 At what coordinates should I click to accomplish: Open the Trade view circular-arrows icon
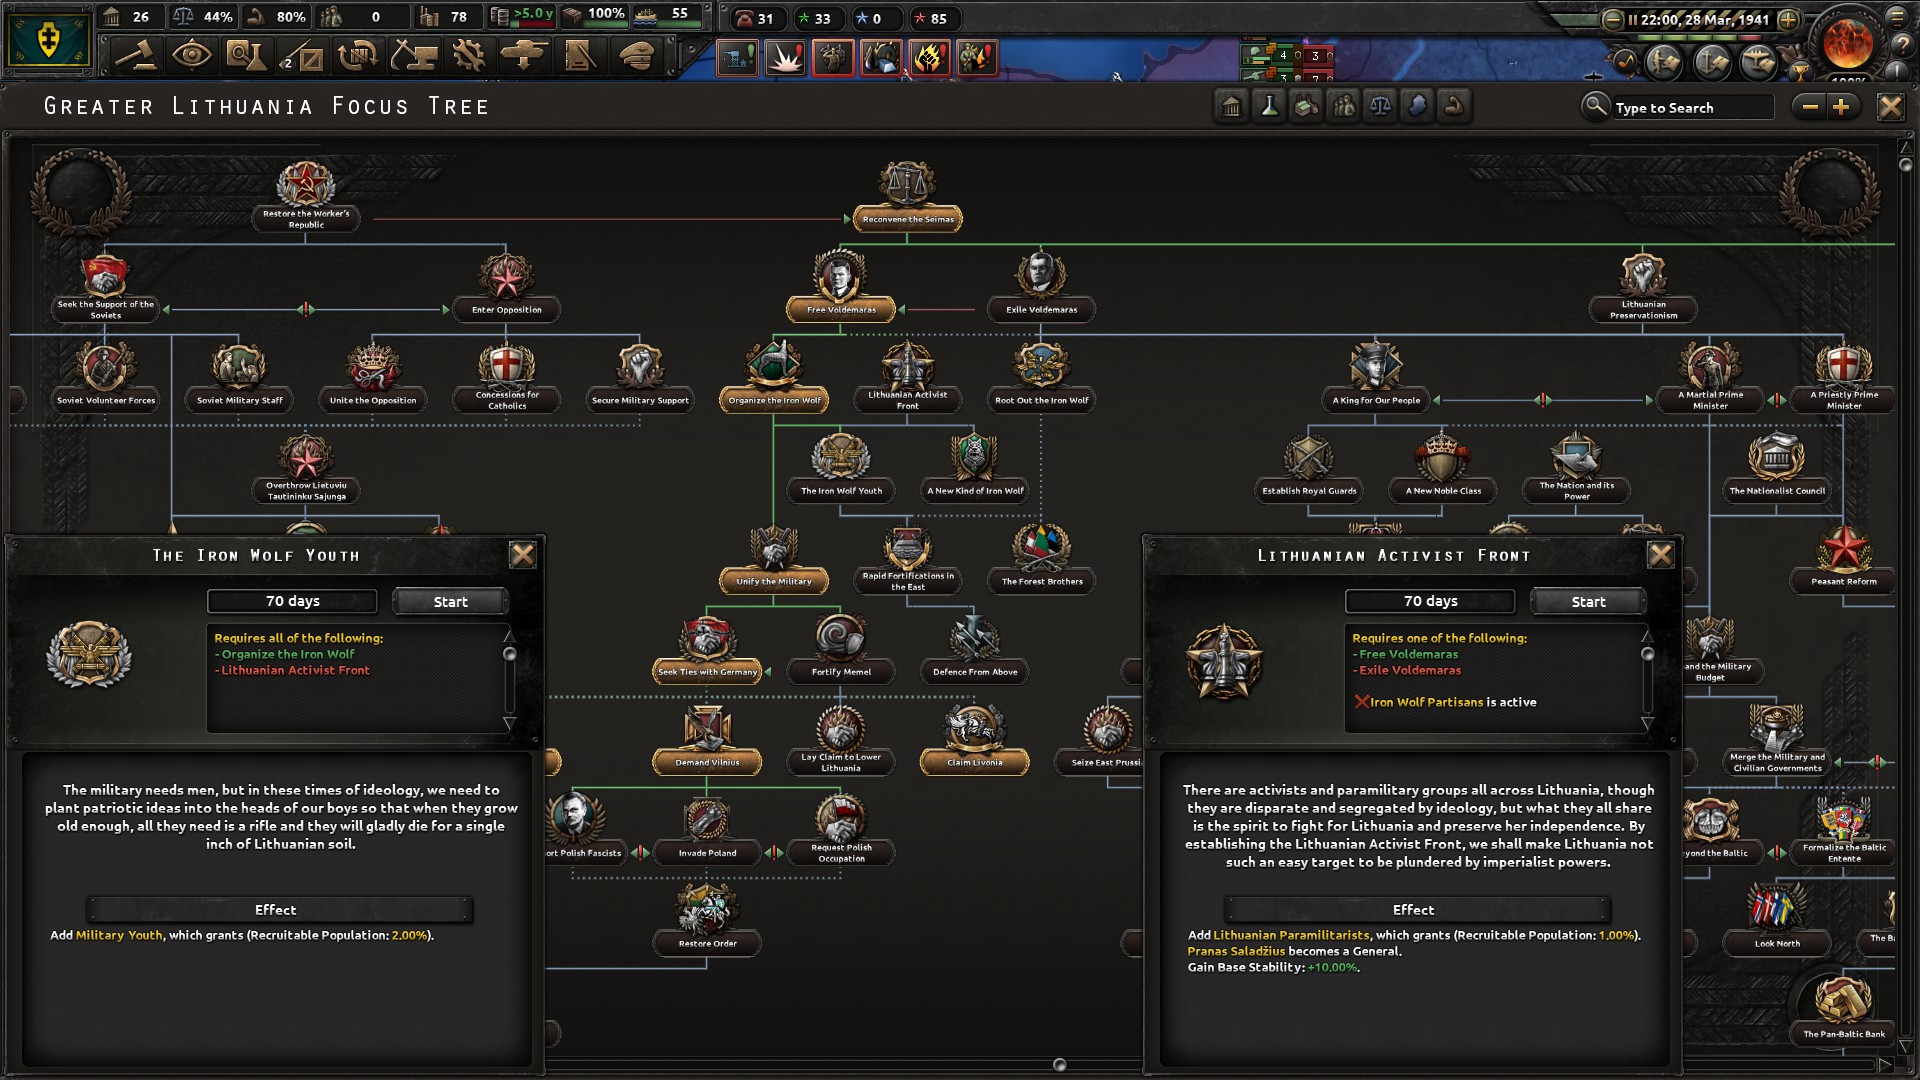coord(358,57)
